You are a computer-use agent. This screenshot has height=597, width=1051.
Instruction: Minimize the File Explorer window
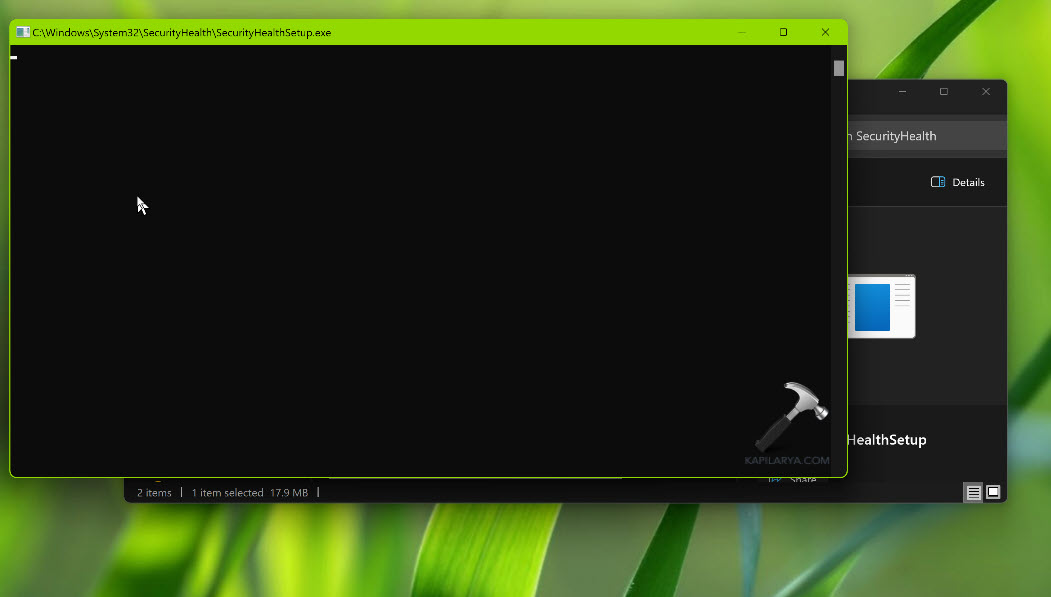pos(902,92)
